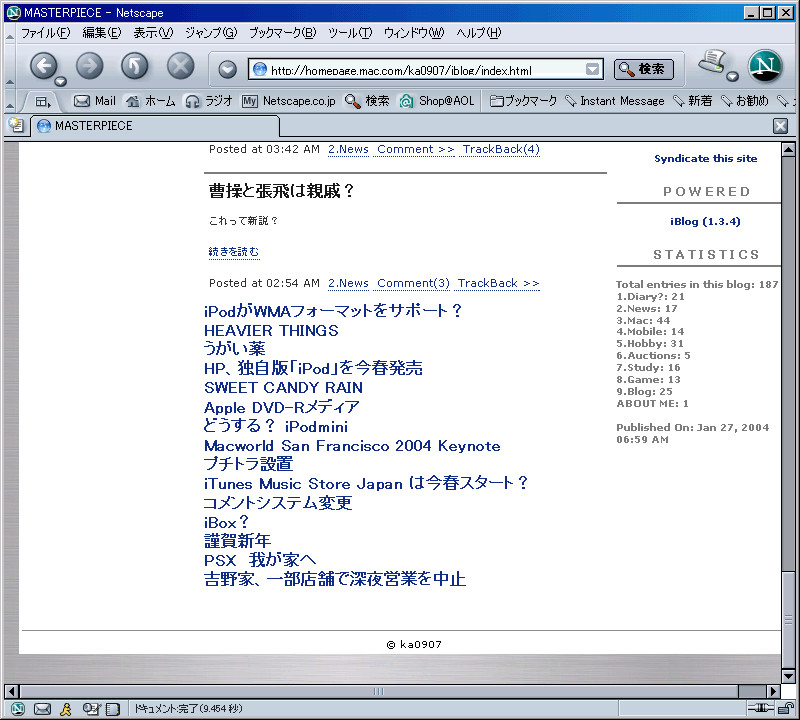Open the iBox？ entry link

[x=226, y=523]
